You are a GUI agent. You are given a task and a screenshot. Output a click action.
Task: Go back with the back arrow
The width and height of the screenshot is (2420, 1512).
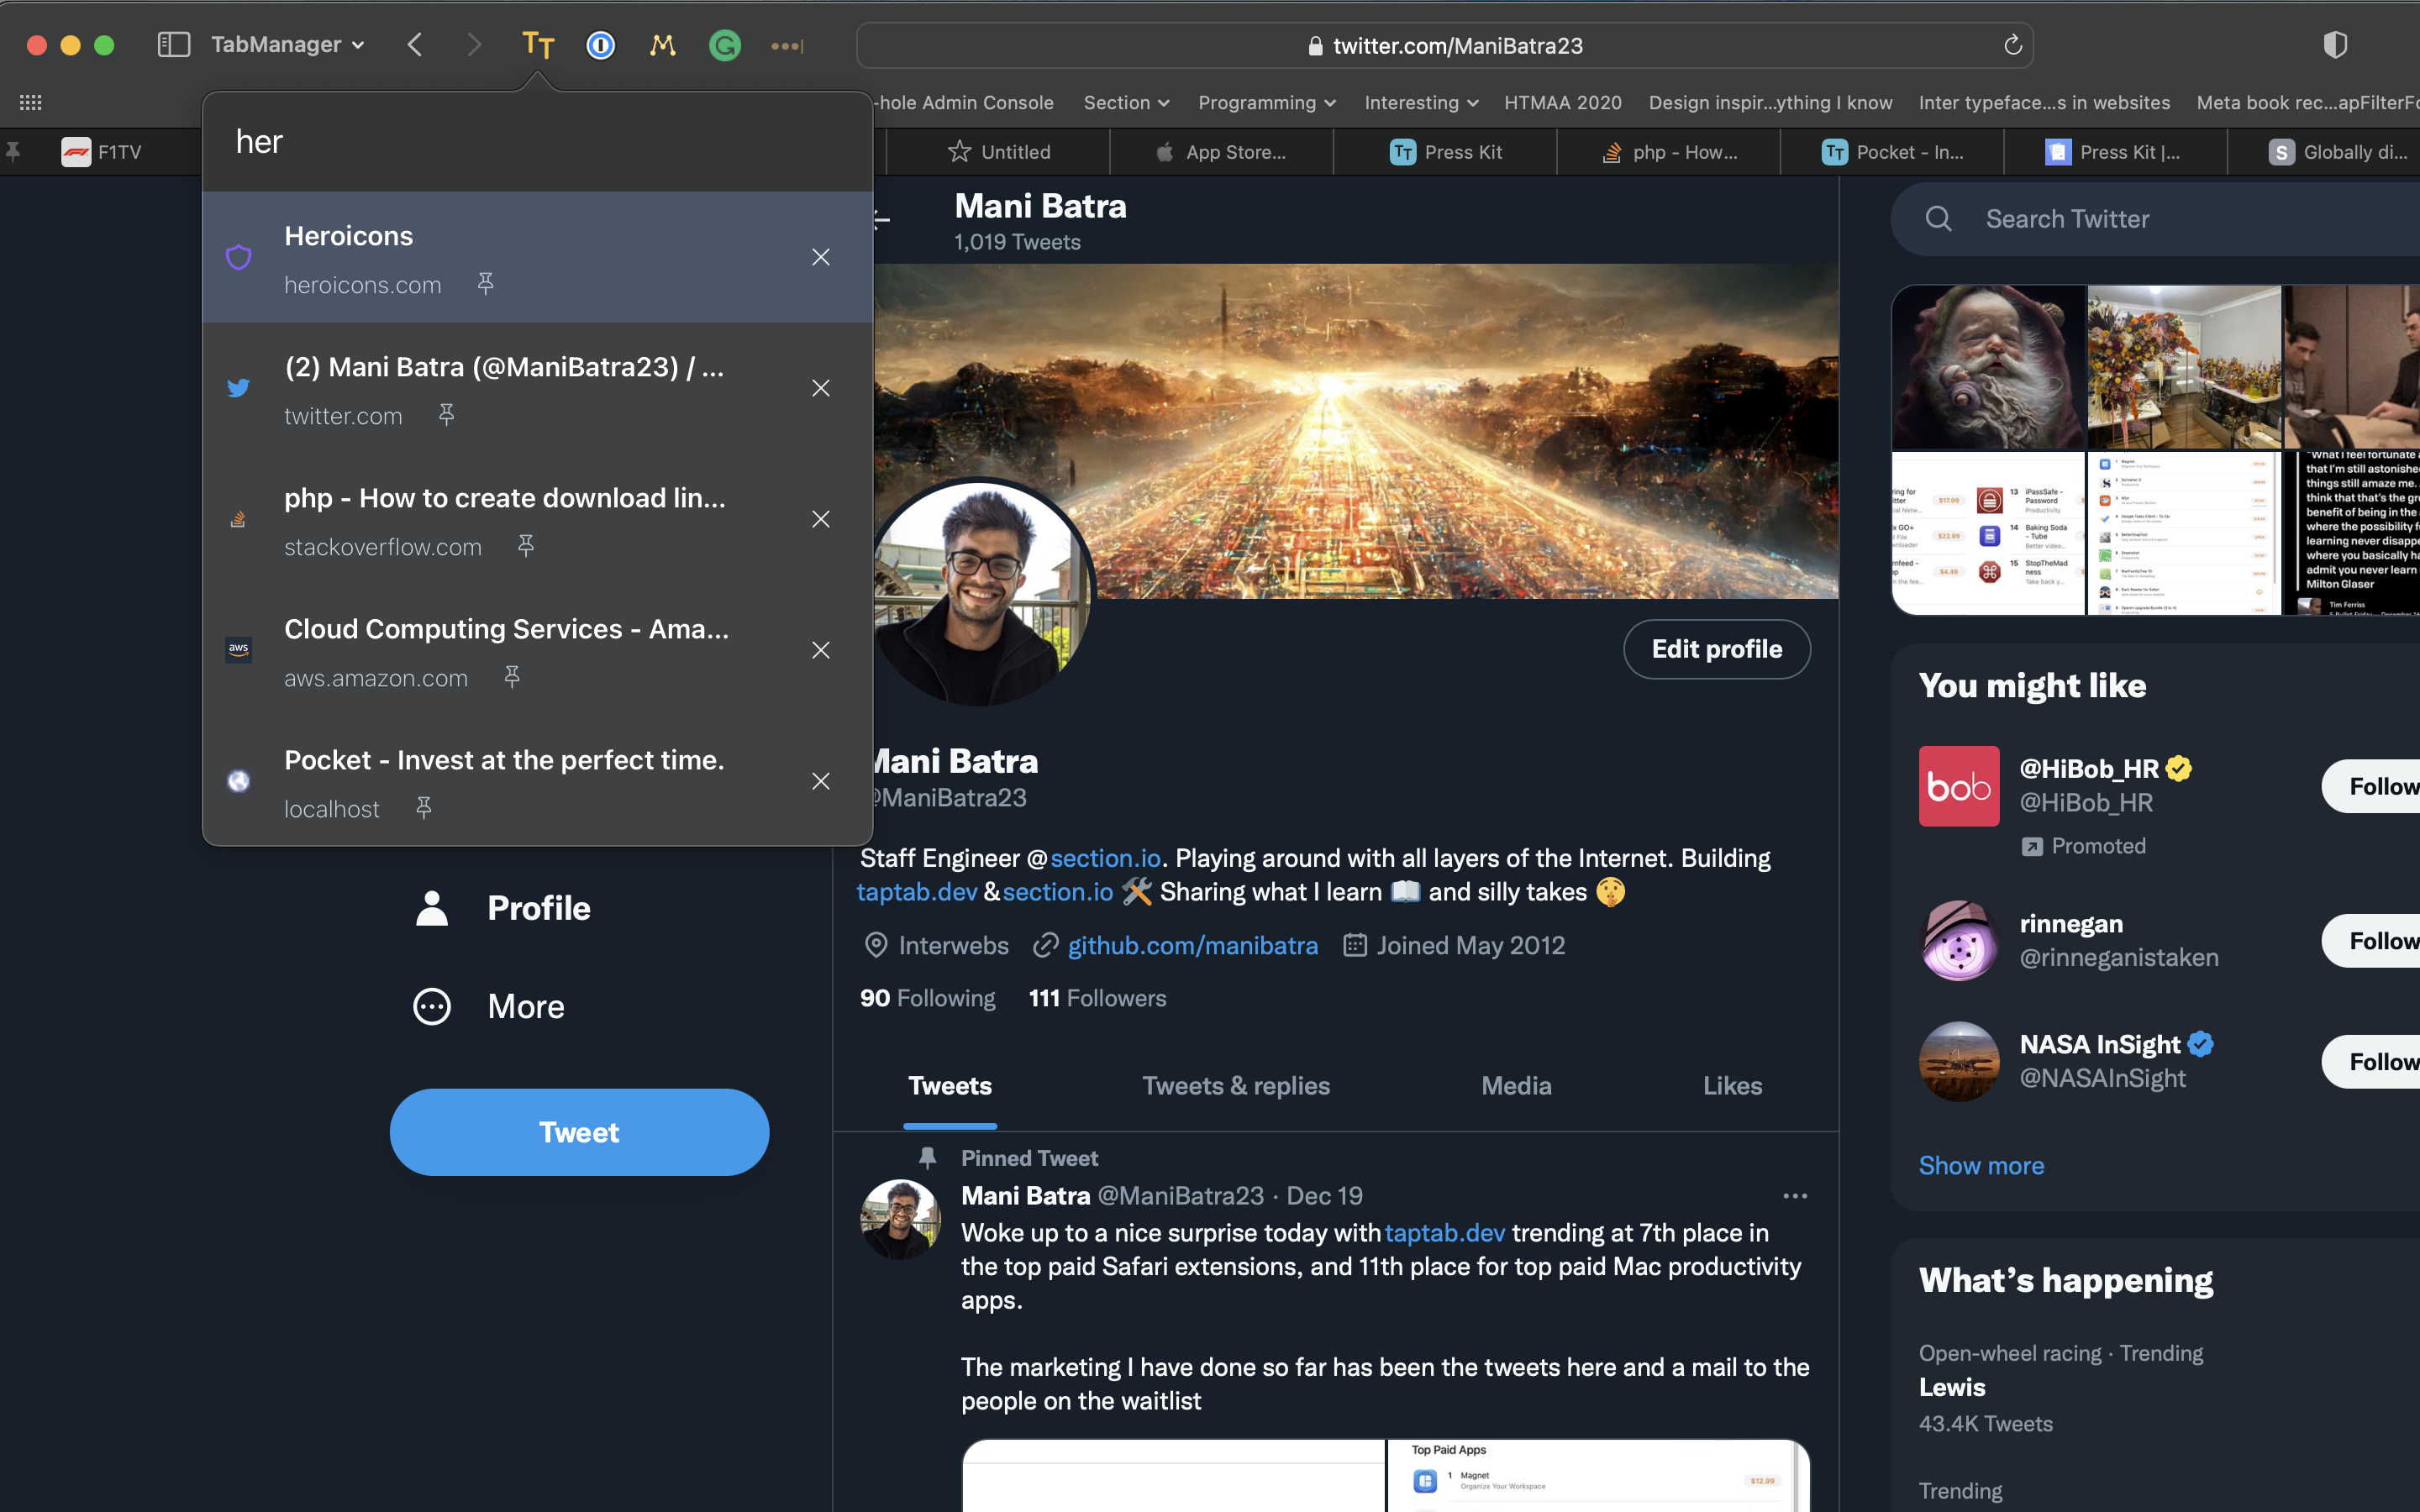(415, 45)
